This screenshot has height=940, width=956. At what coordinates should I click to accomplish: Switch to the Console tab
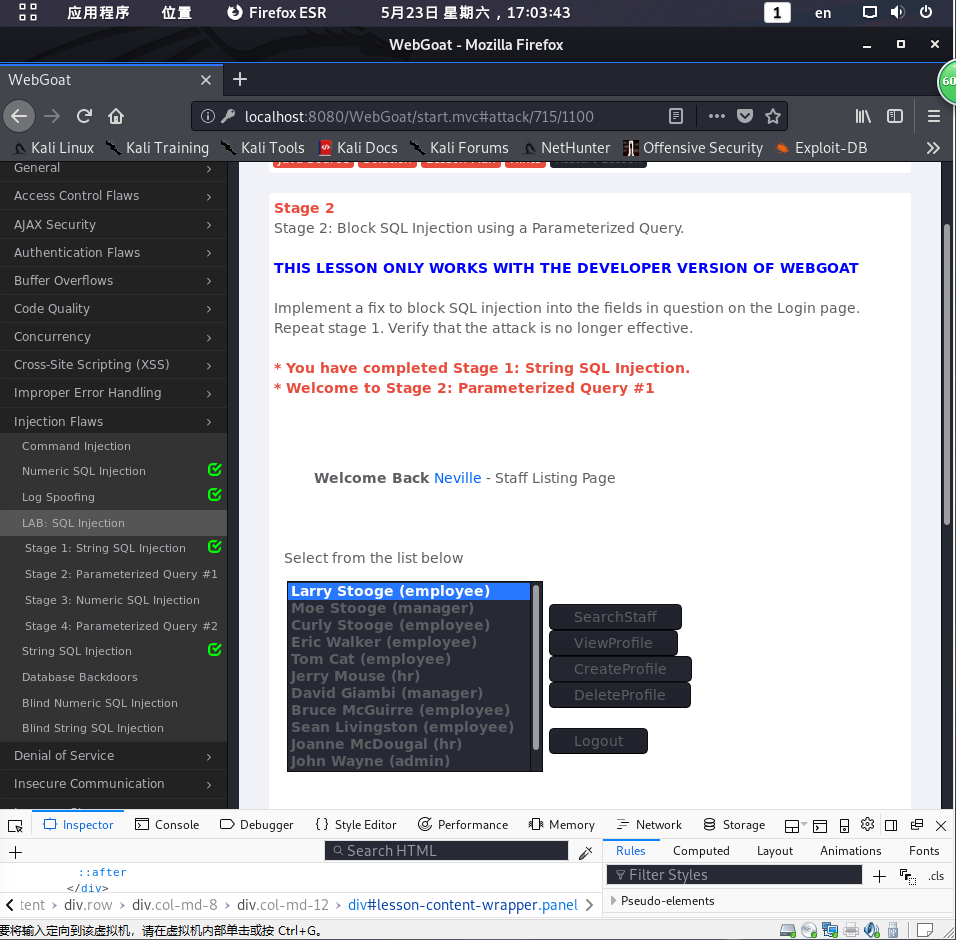point(167,825)
